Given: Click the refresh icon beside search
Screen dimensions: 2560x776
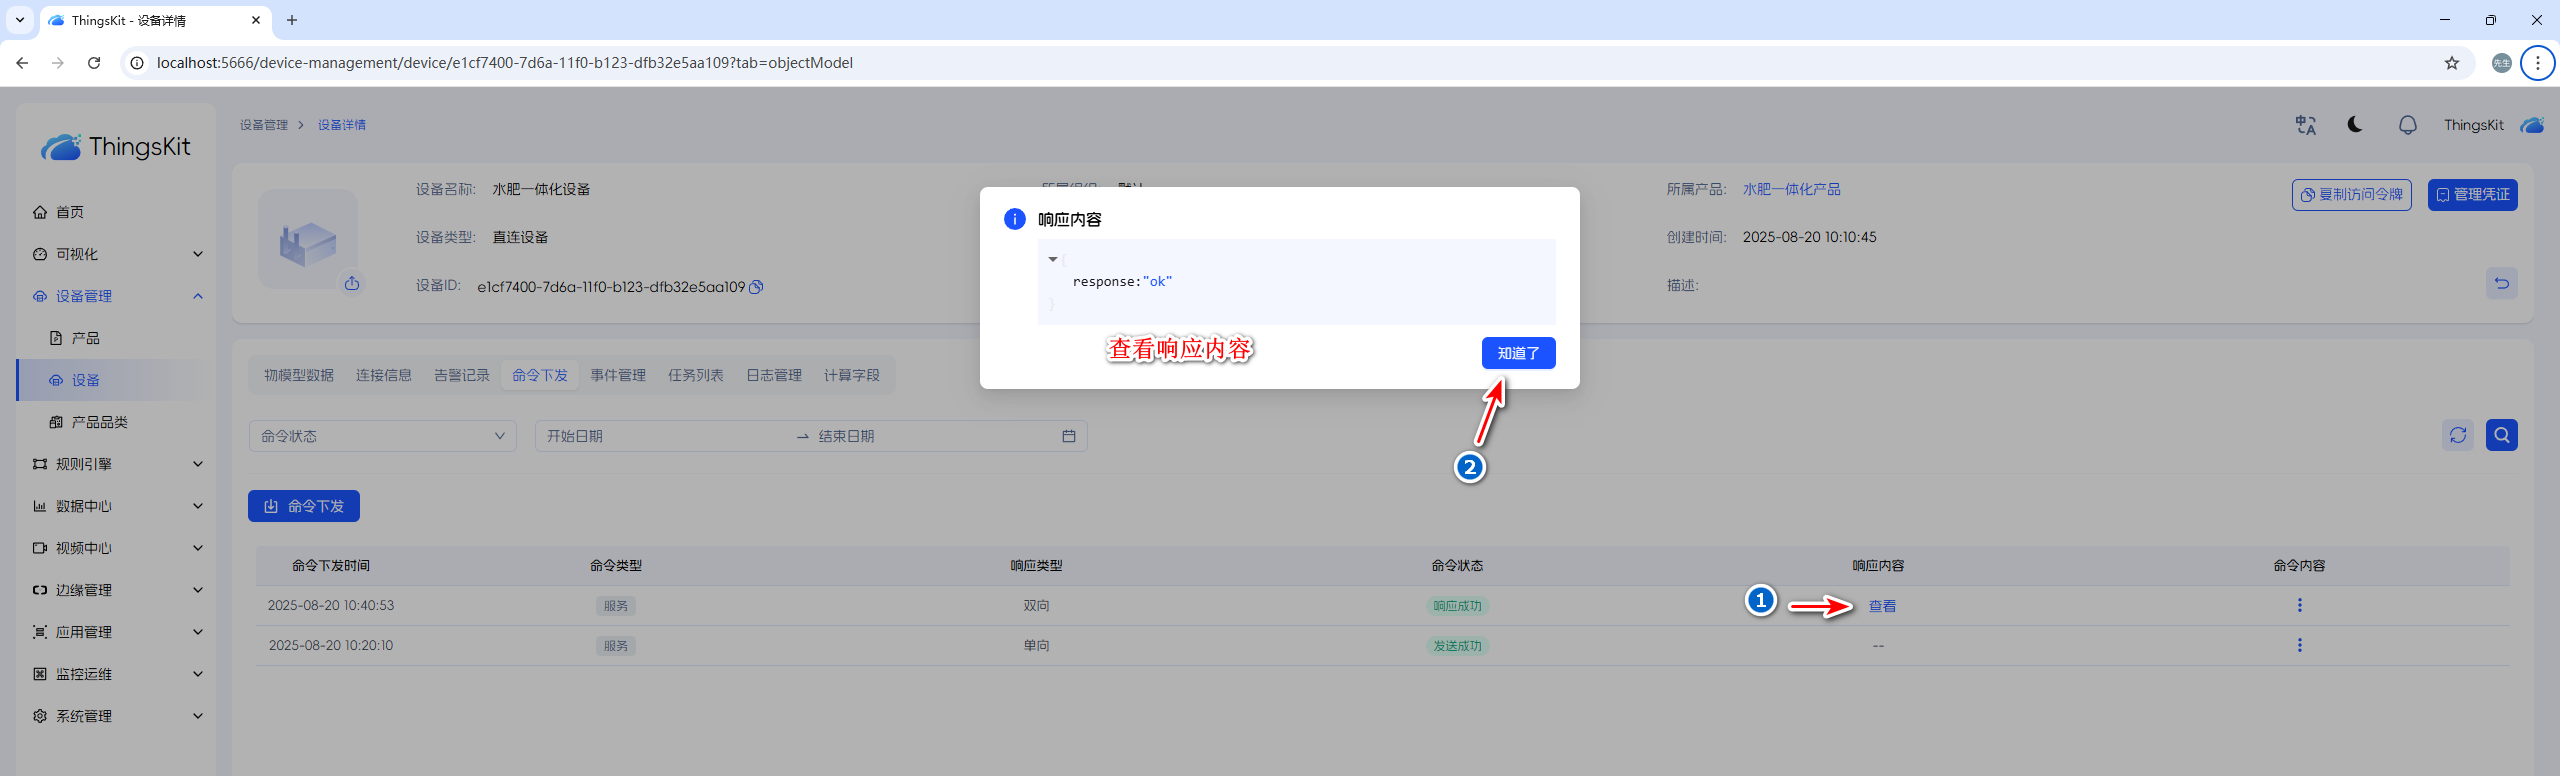Looking at the screenshot, I should pyautogui.click(x=2458, y=435).
